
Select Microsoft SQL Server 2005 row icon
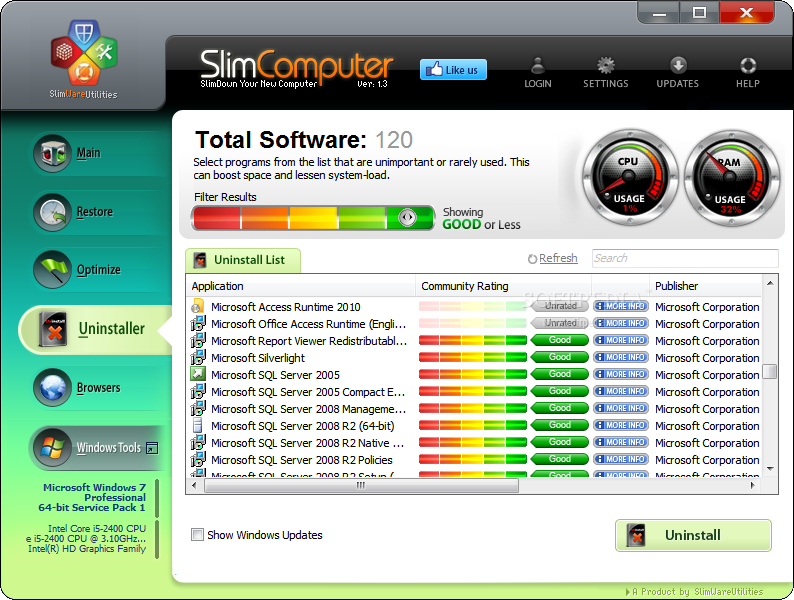(x=198, y=374)
